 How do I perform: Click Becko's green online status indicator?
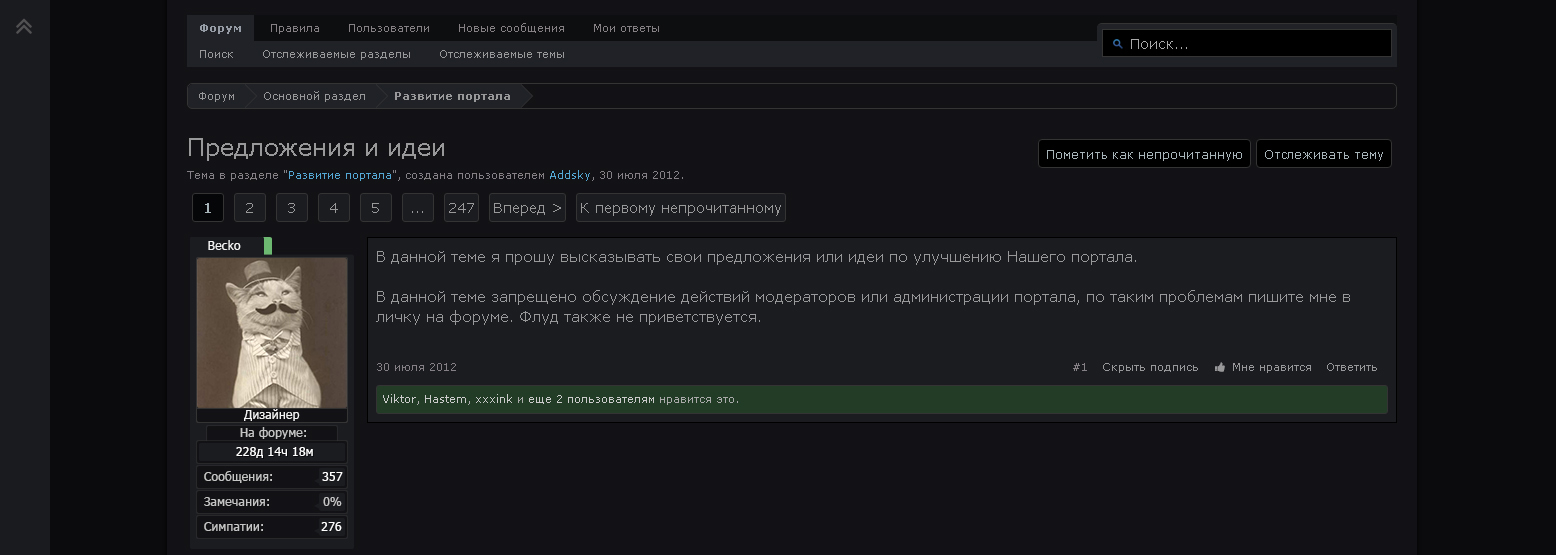268,246
